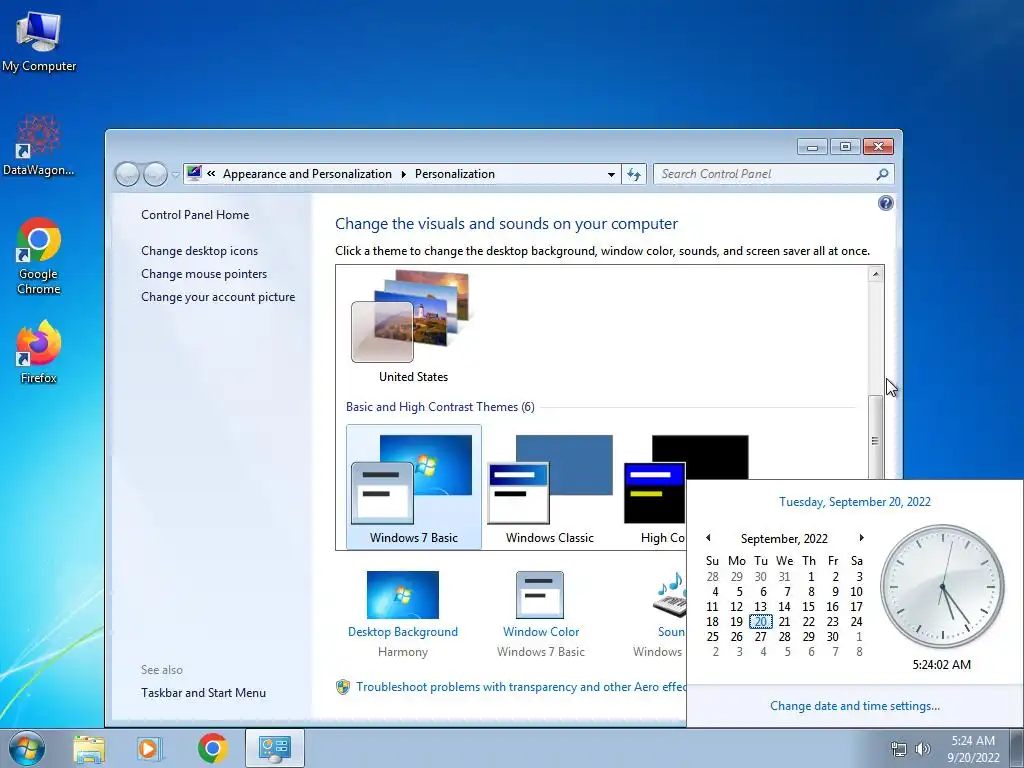Open recent pages dropdown next to Forward
Screen dimensions: 1024x768
point(175,174)
